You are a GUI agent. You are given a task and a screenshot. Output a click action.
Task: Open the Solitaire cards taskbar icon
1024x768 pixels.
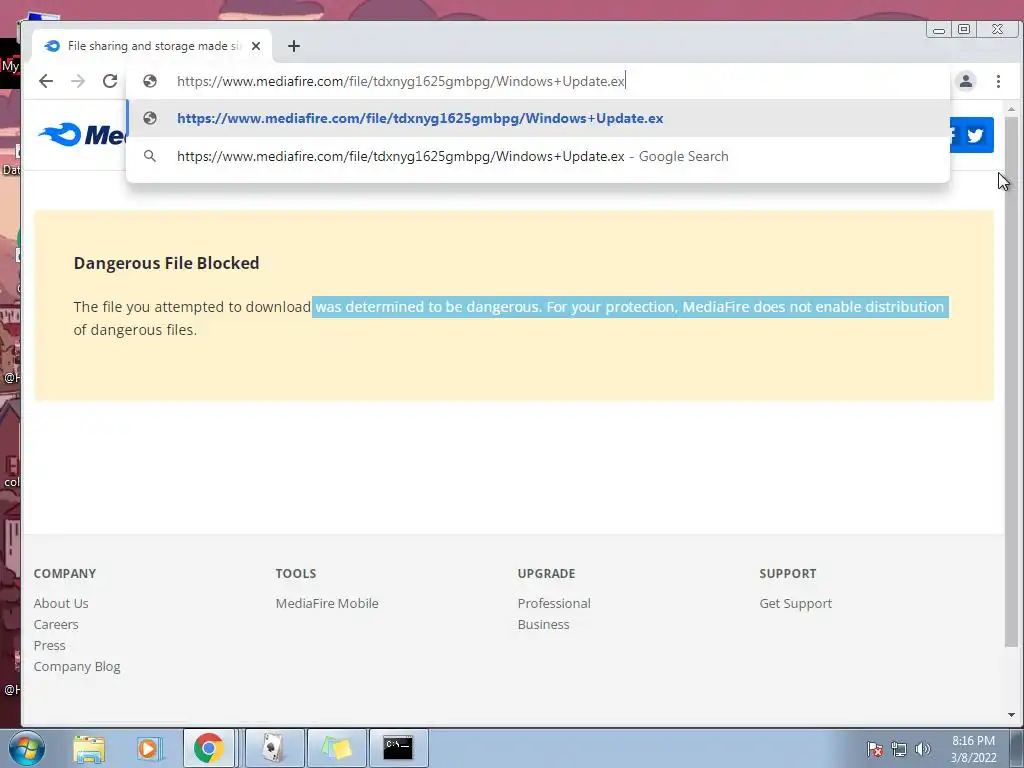tap(274, 748)
